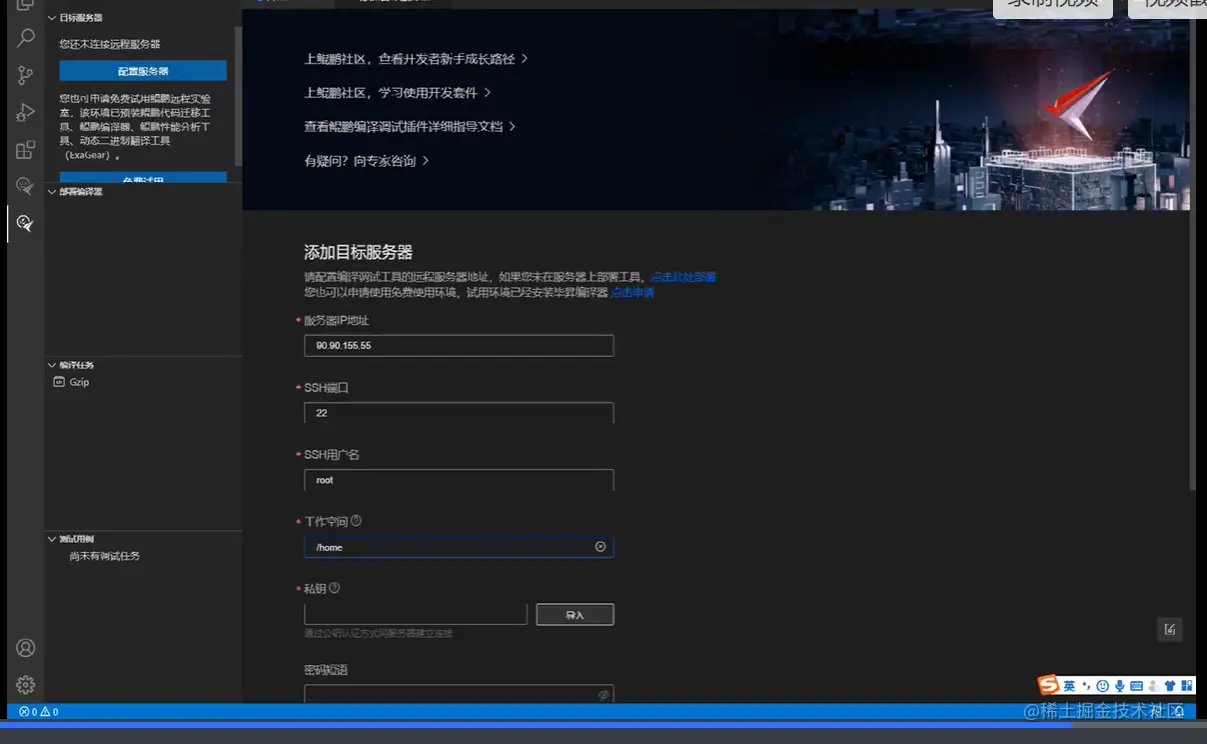Click the SSH port field showing 22
The height and width of the screenshot is (744, 1207).
pos(459,413)
